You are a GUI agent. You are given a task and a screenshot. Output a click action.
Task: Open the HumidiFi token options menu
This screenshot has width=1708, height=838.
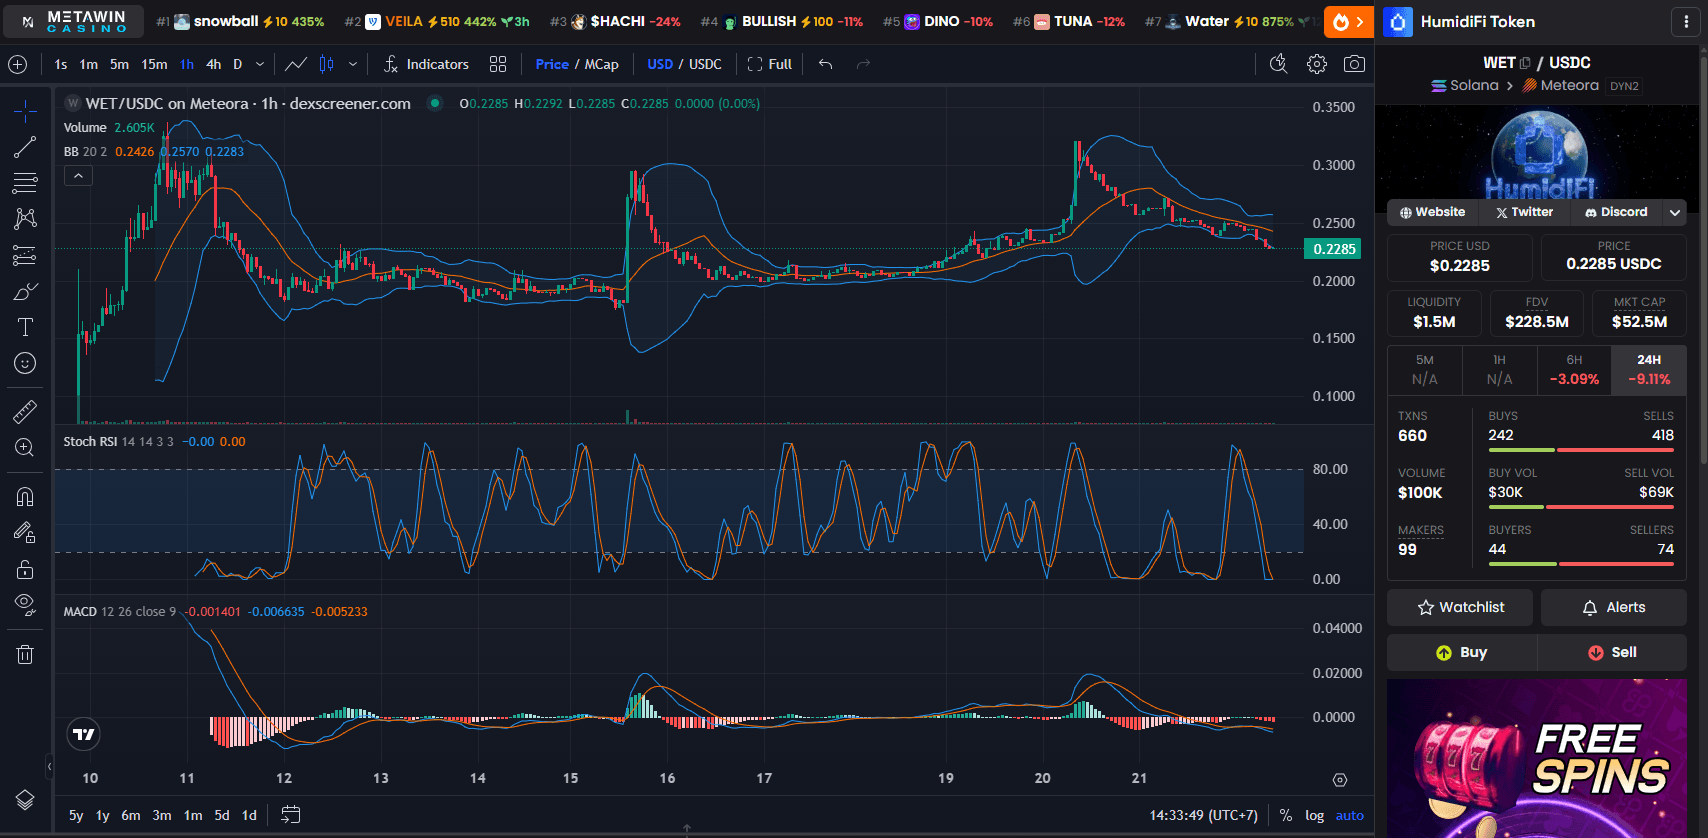click(x=1686, y=21)
